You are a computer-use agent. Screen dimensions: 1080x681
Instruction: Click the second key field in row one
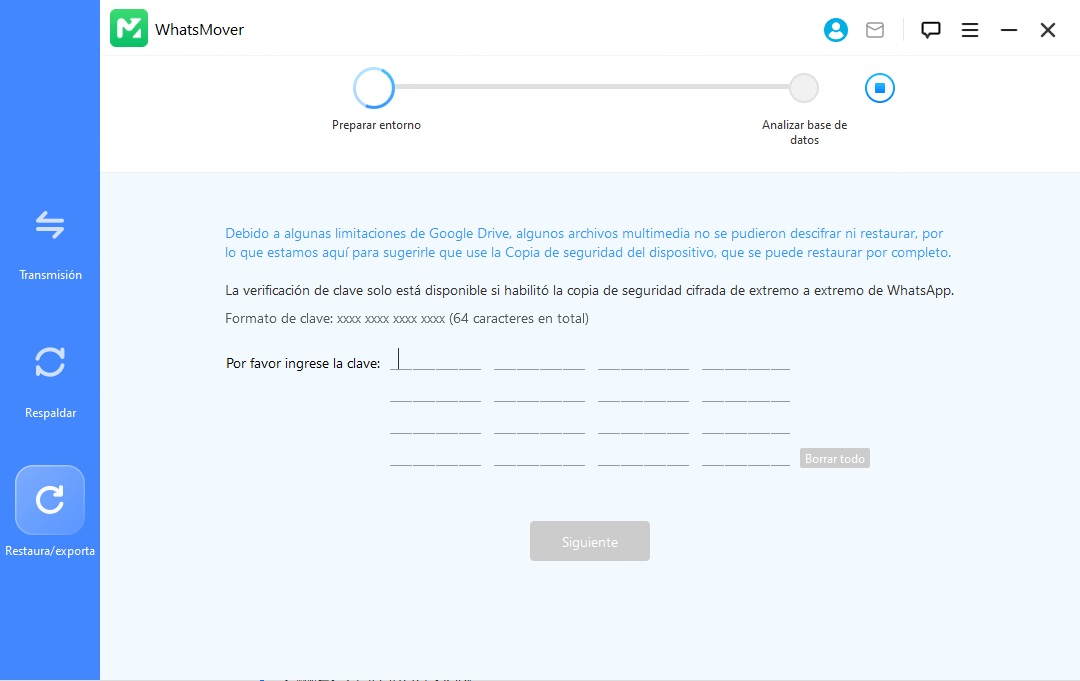(x=539, y=360)
